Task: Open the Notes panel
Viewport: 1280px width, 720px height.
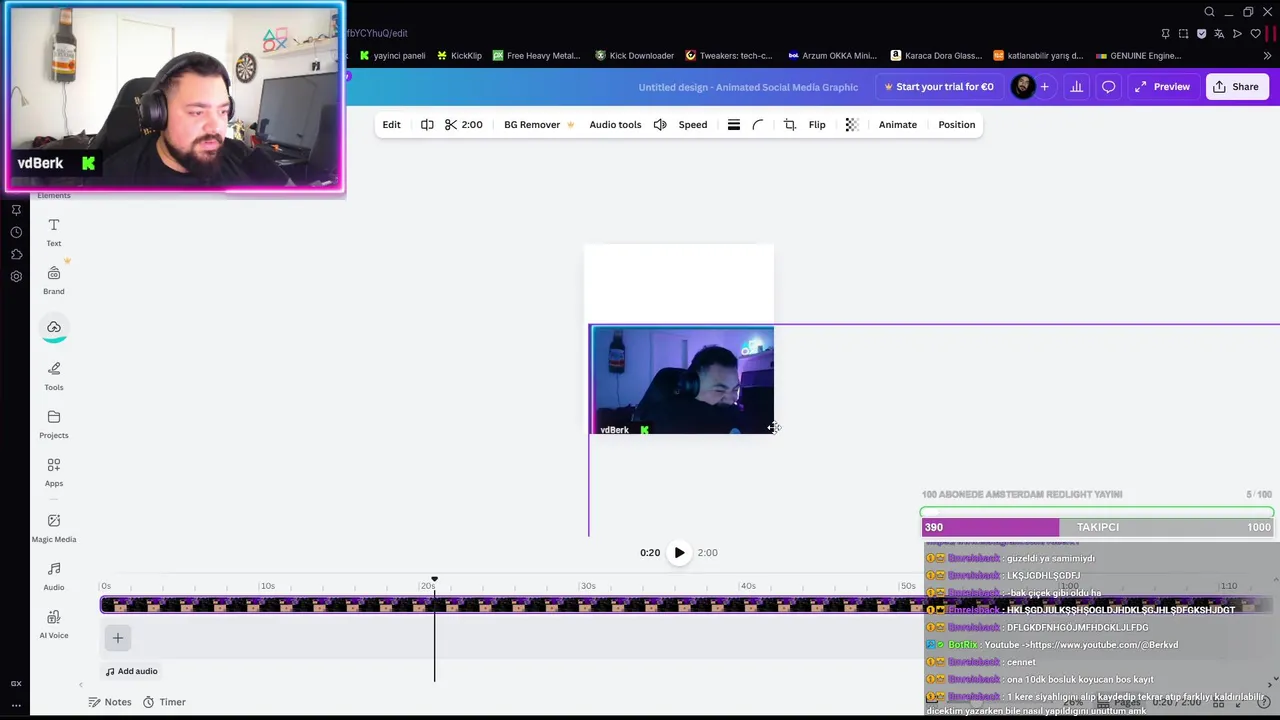Action: [x=110, y=702]
